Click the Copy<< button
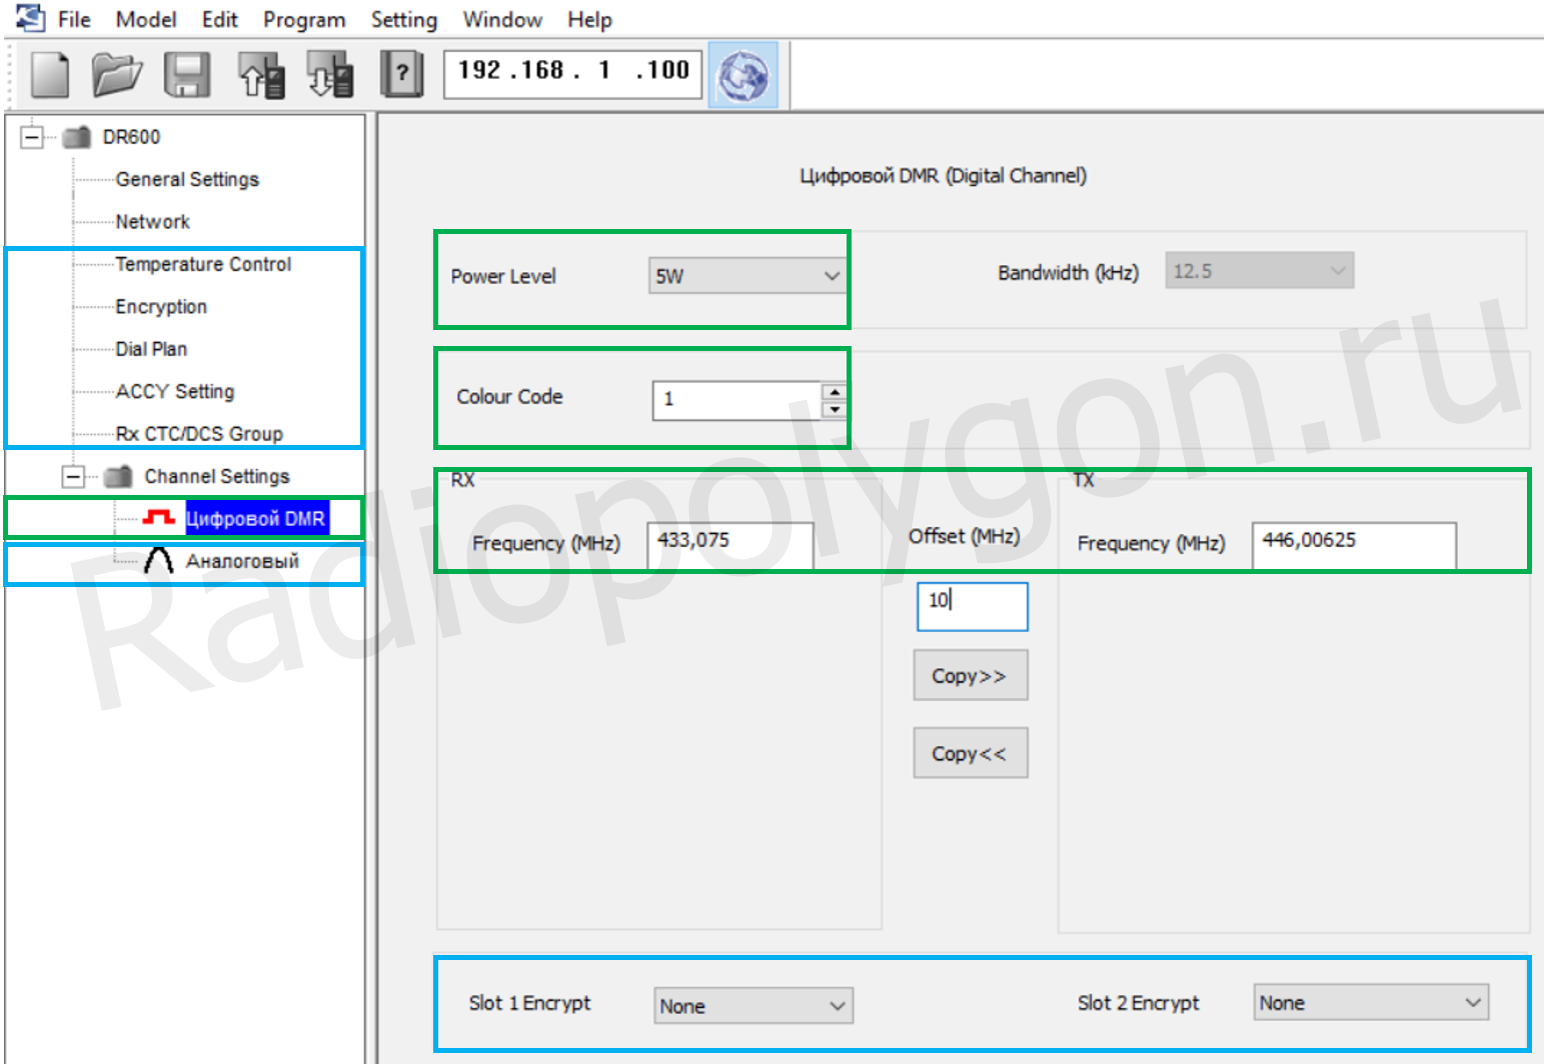 970,753
